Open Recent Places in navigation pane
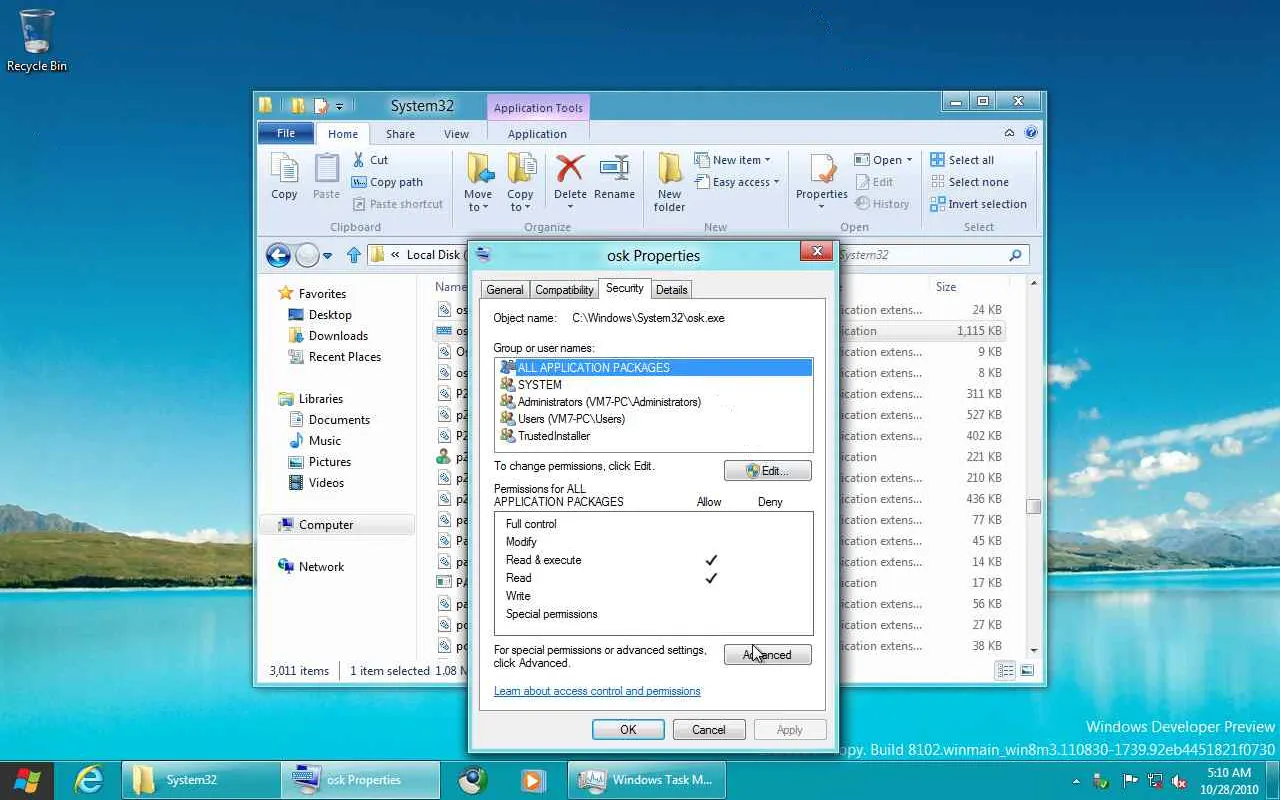 [x=345, y=357]
